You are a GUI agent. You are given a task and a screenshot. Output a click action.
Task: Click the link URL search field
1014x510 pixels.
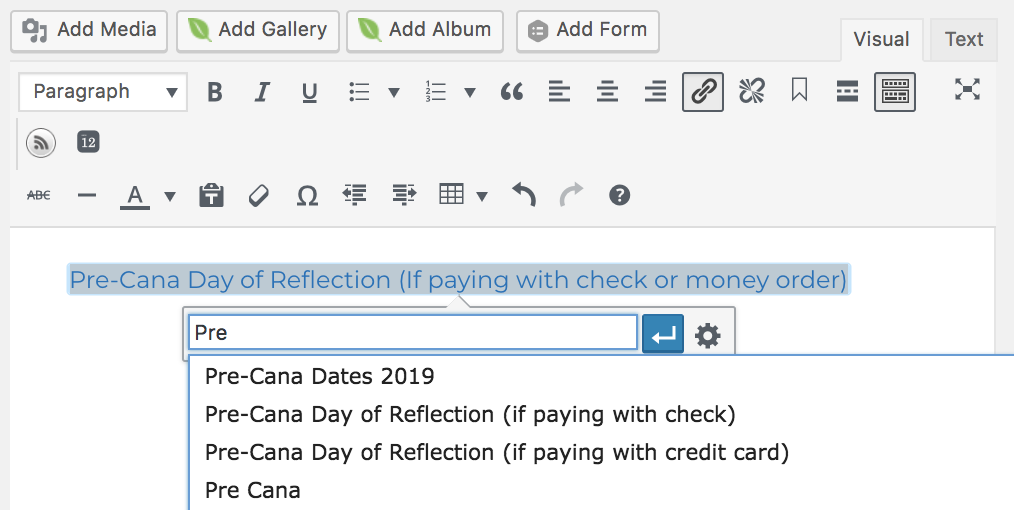coord(412,333)
